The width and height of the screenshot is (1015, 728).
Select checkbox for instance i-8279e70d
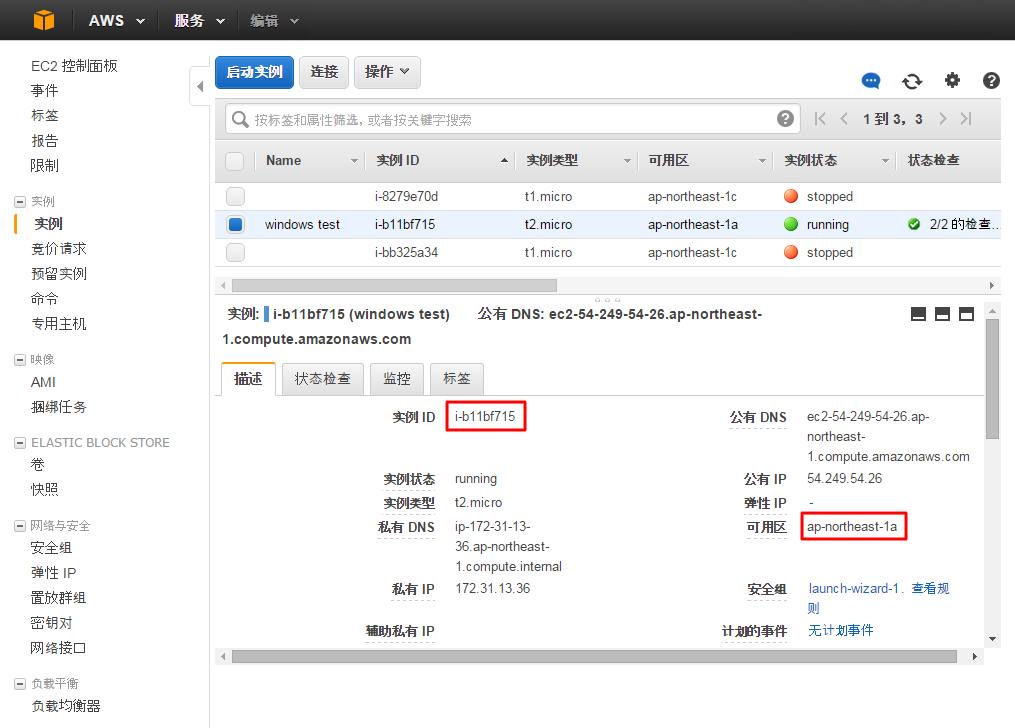coord(235,196)
